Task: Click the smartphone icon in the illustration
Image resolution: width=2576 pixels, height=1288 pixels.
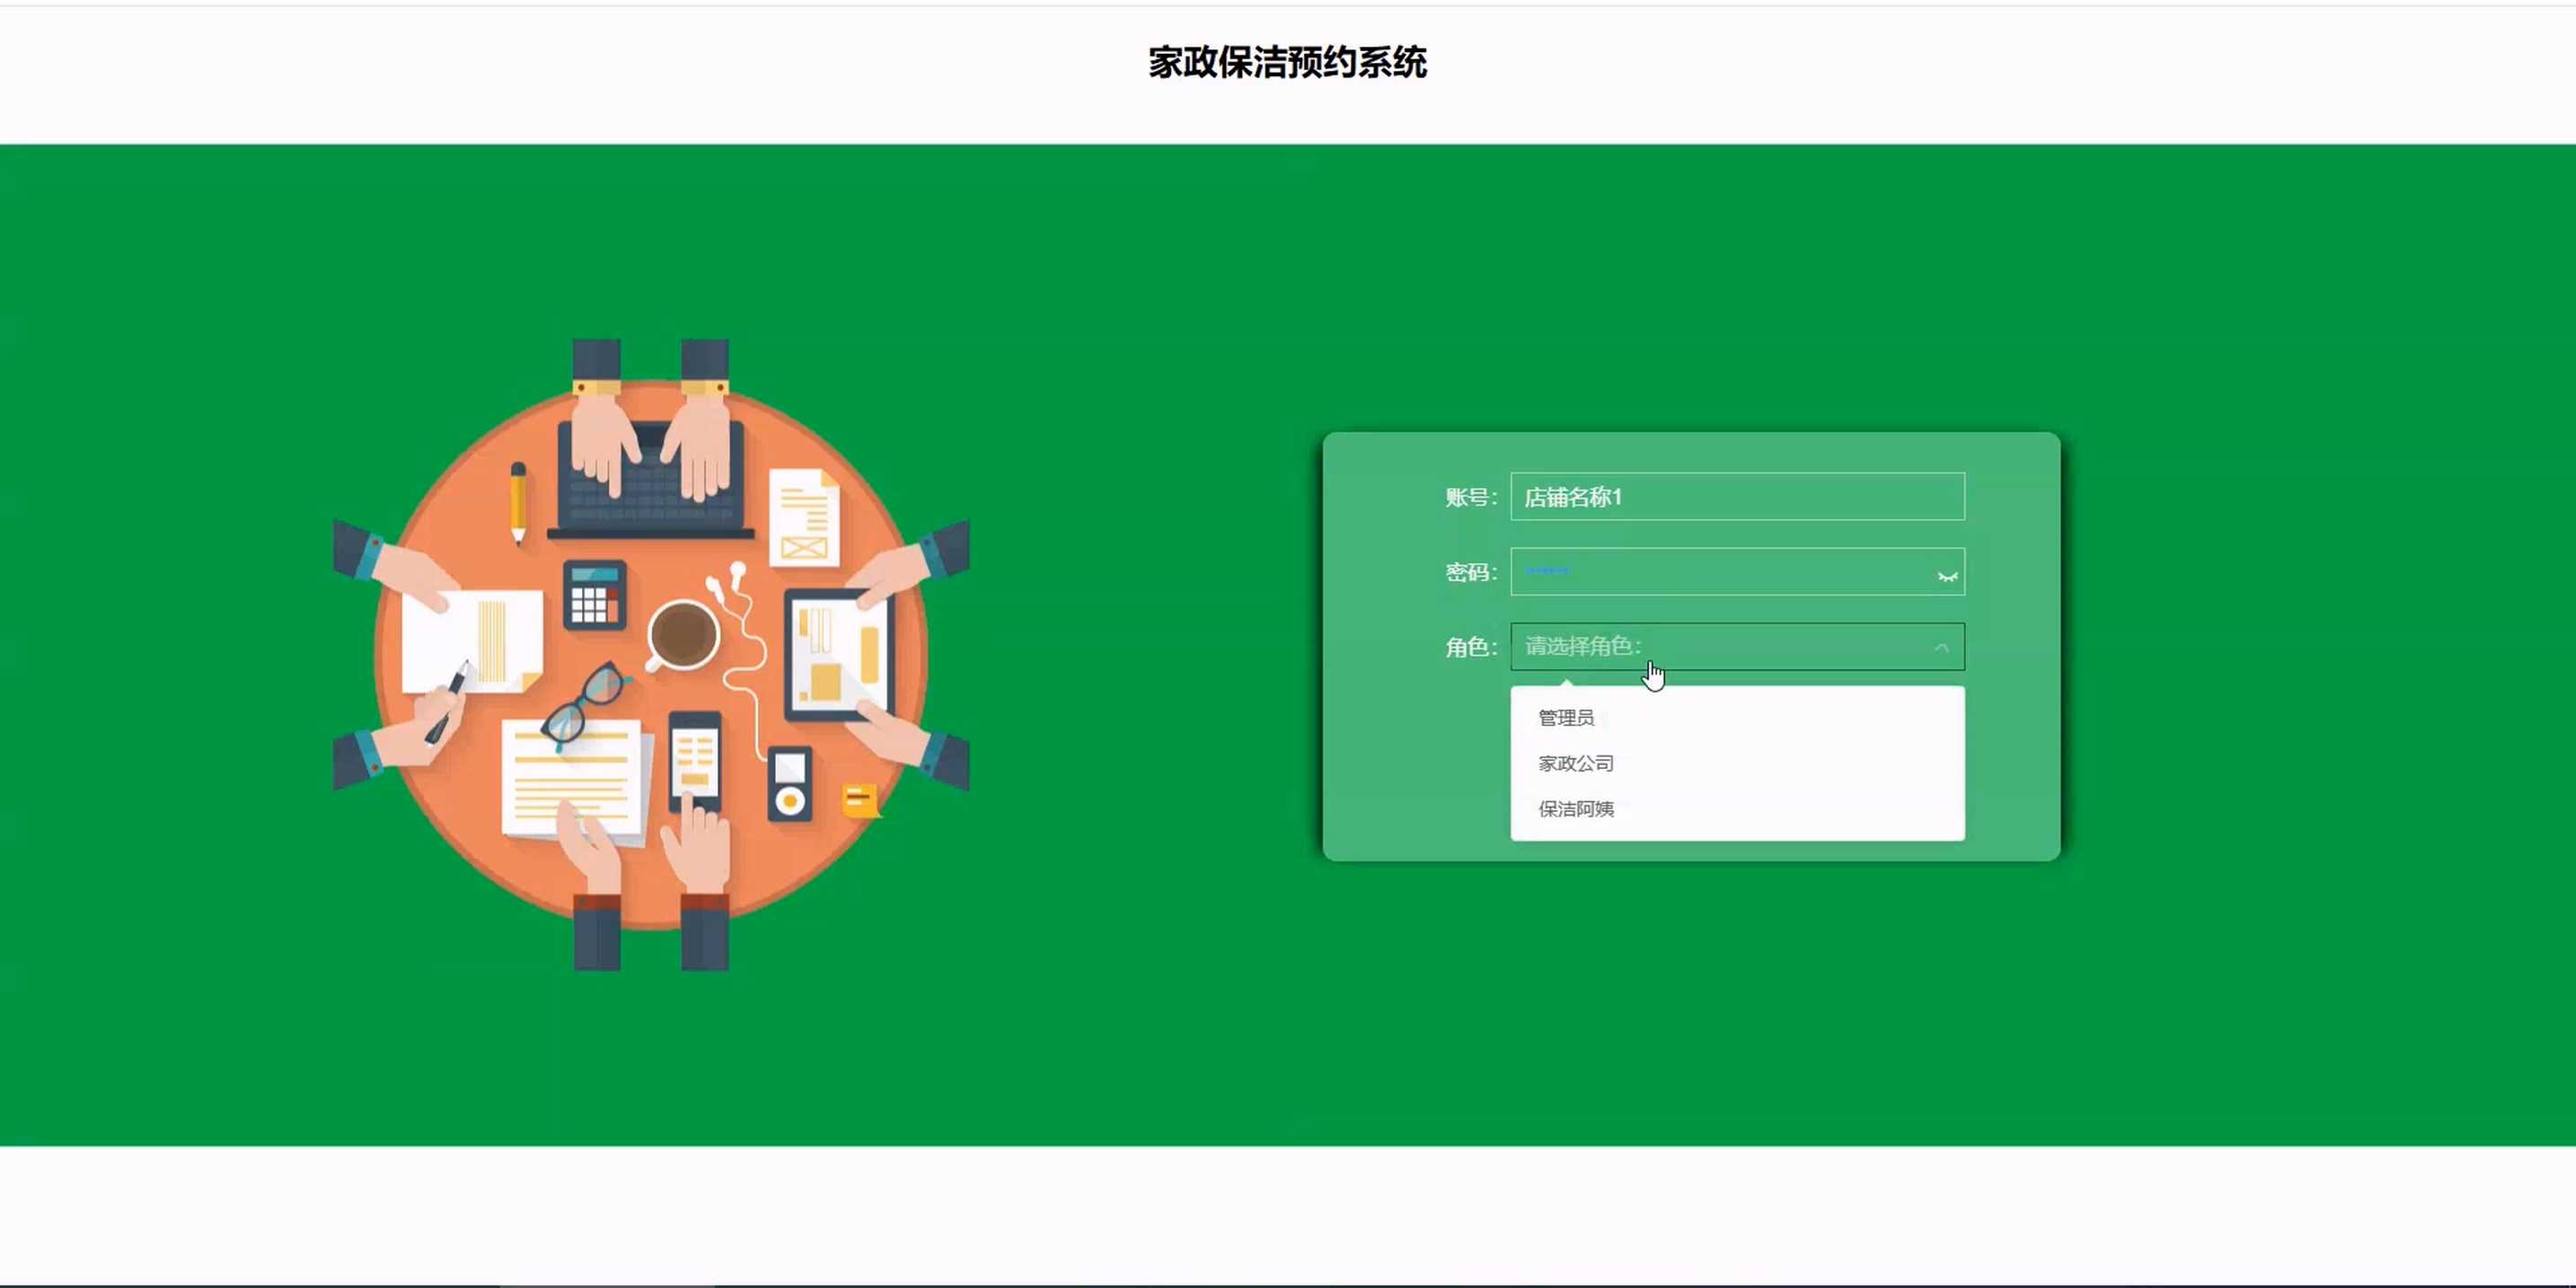Action: coord(694,758)
